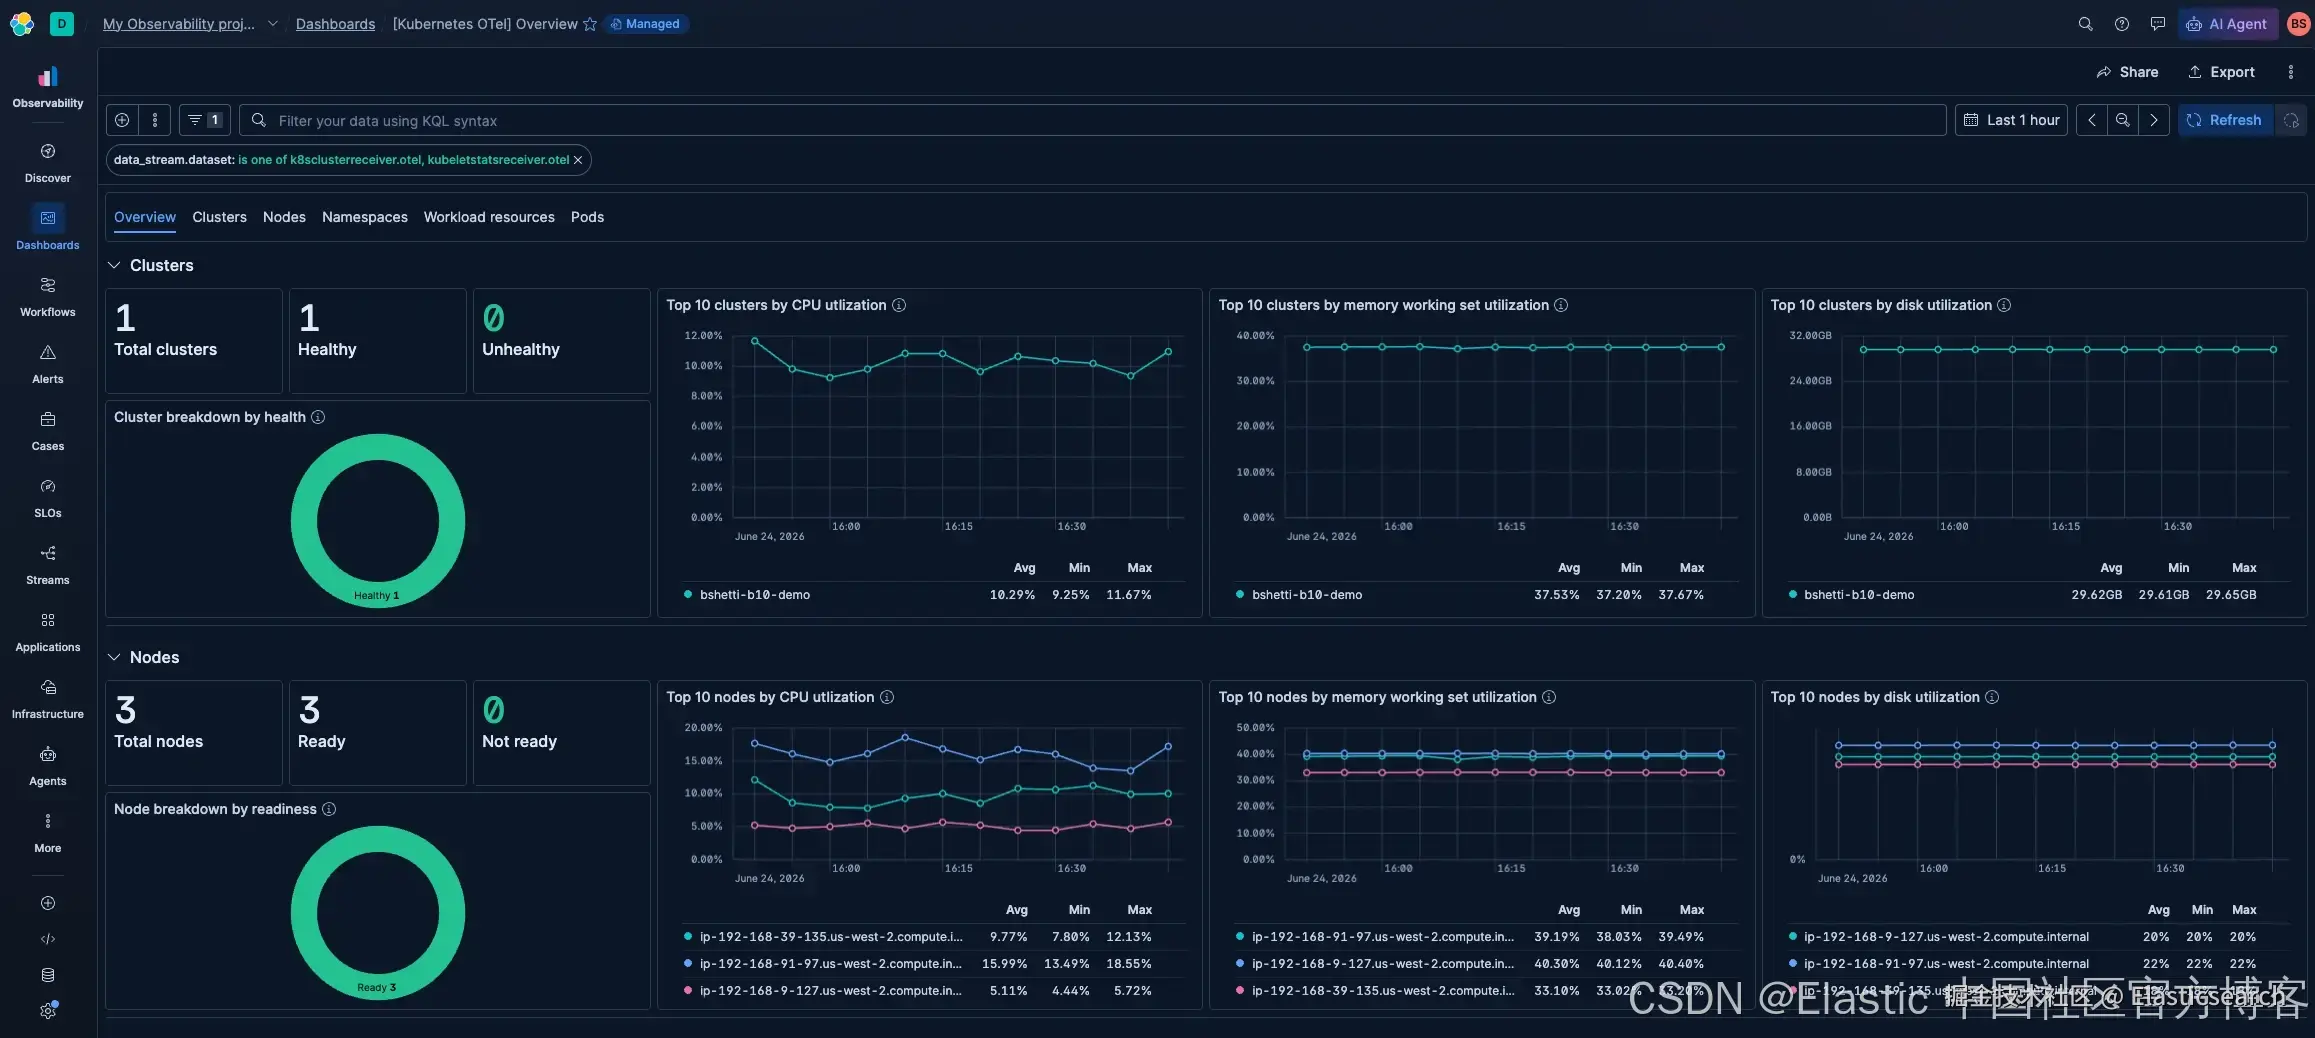Screen dimensions: 2315x1038
Task: Switch to the Pods tab
Action: tap(587, 217)
